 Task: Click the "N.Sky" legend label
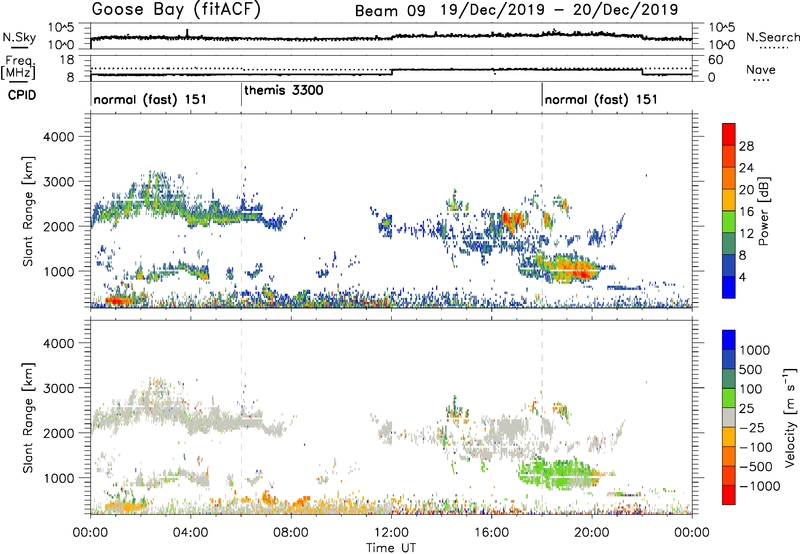tap(19, 37)
